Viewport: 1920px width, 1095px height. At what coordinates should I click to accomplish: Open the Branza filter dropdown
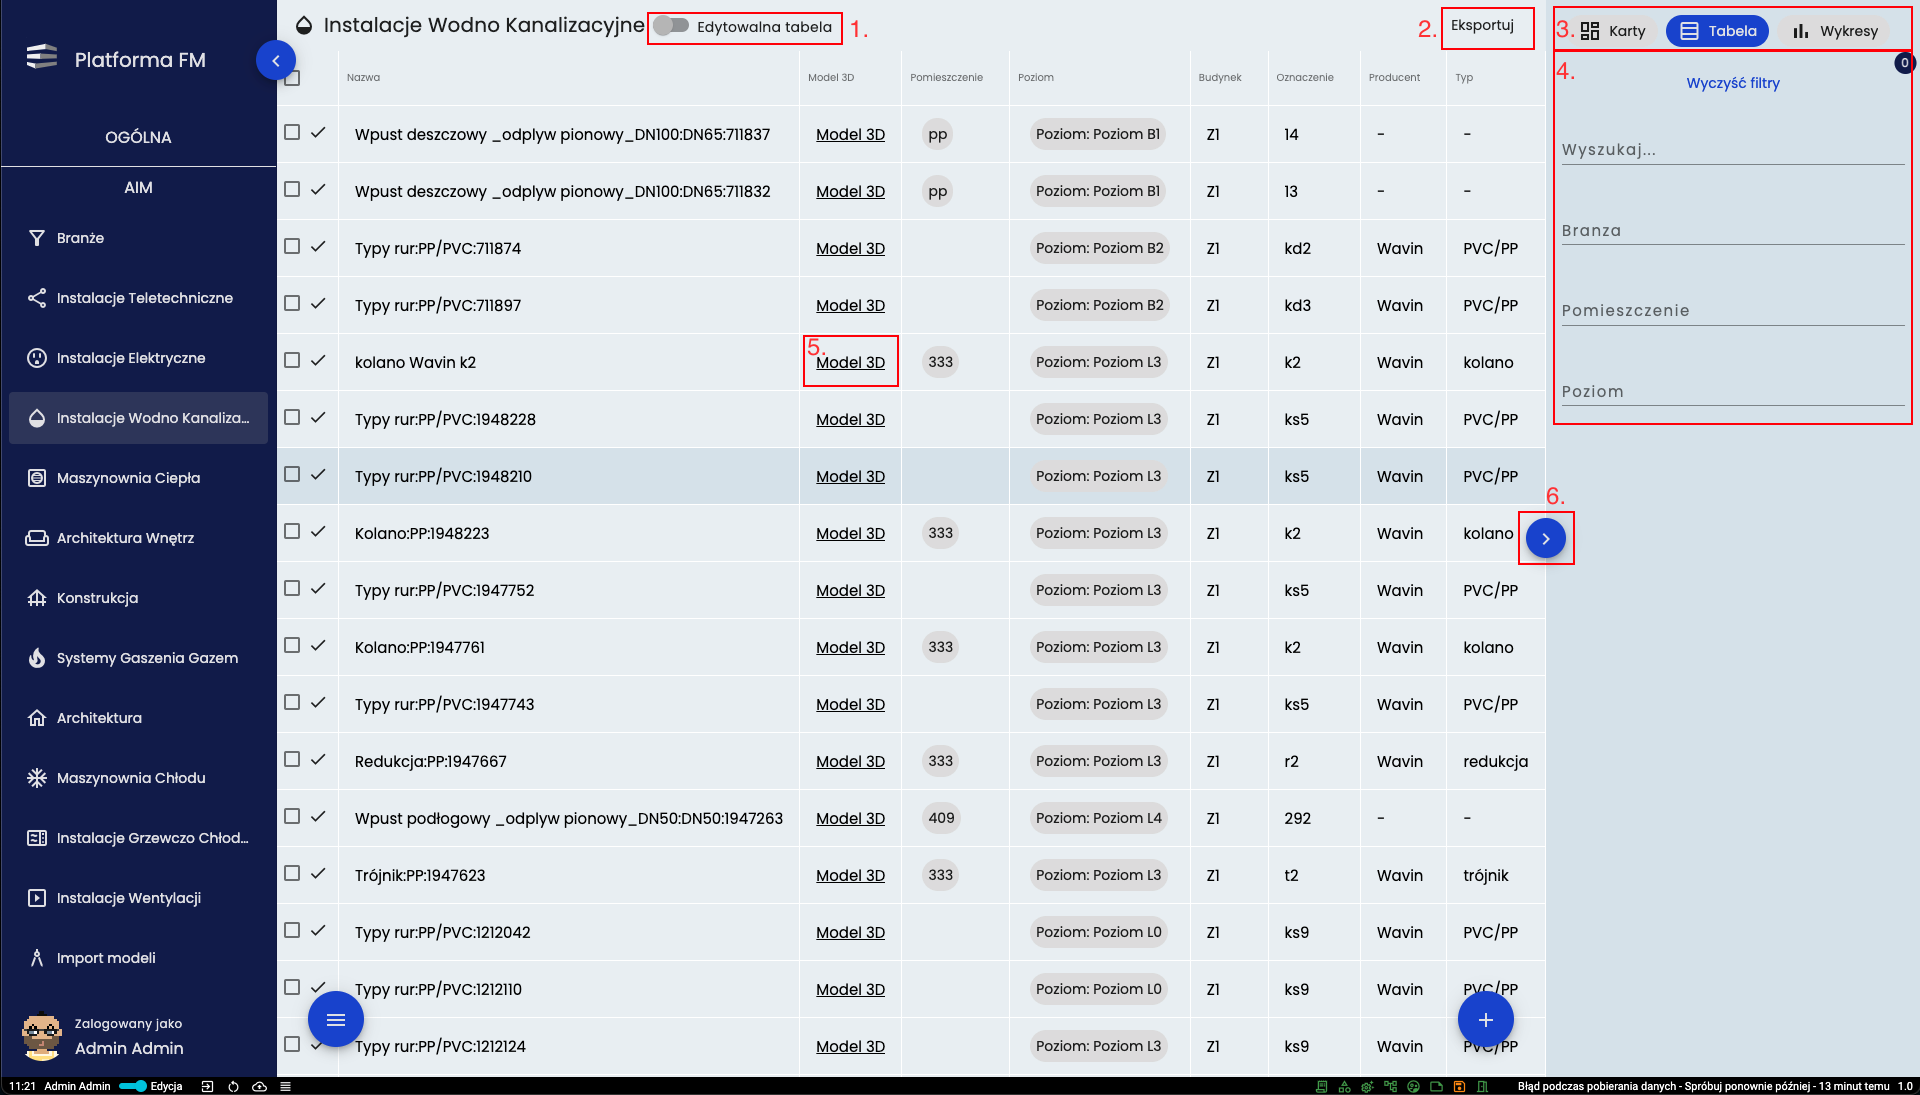point(1733,231)
